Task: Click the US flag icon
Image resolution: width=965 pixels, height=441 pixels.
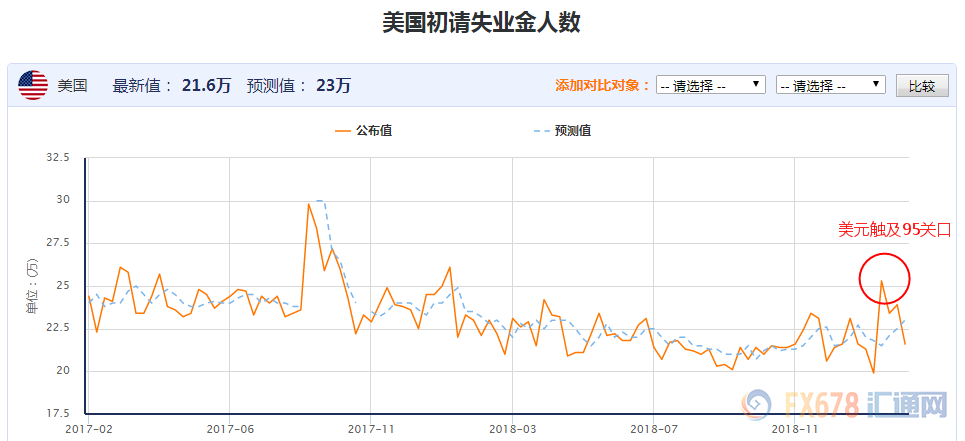Action: pos(33,86)
